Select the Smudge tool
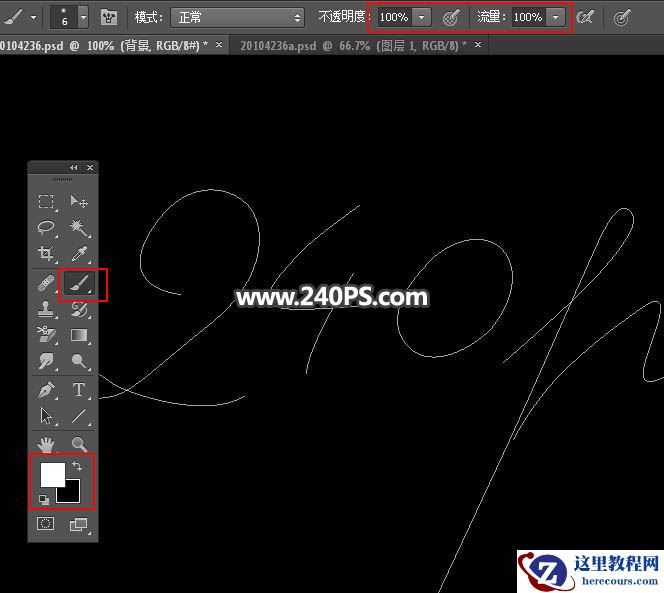Image resolution: width=664 pixels, height=593 pixels. [46, 361]
